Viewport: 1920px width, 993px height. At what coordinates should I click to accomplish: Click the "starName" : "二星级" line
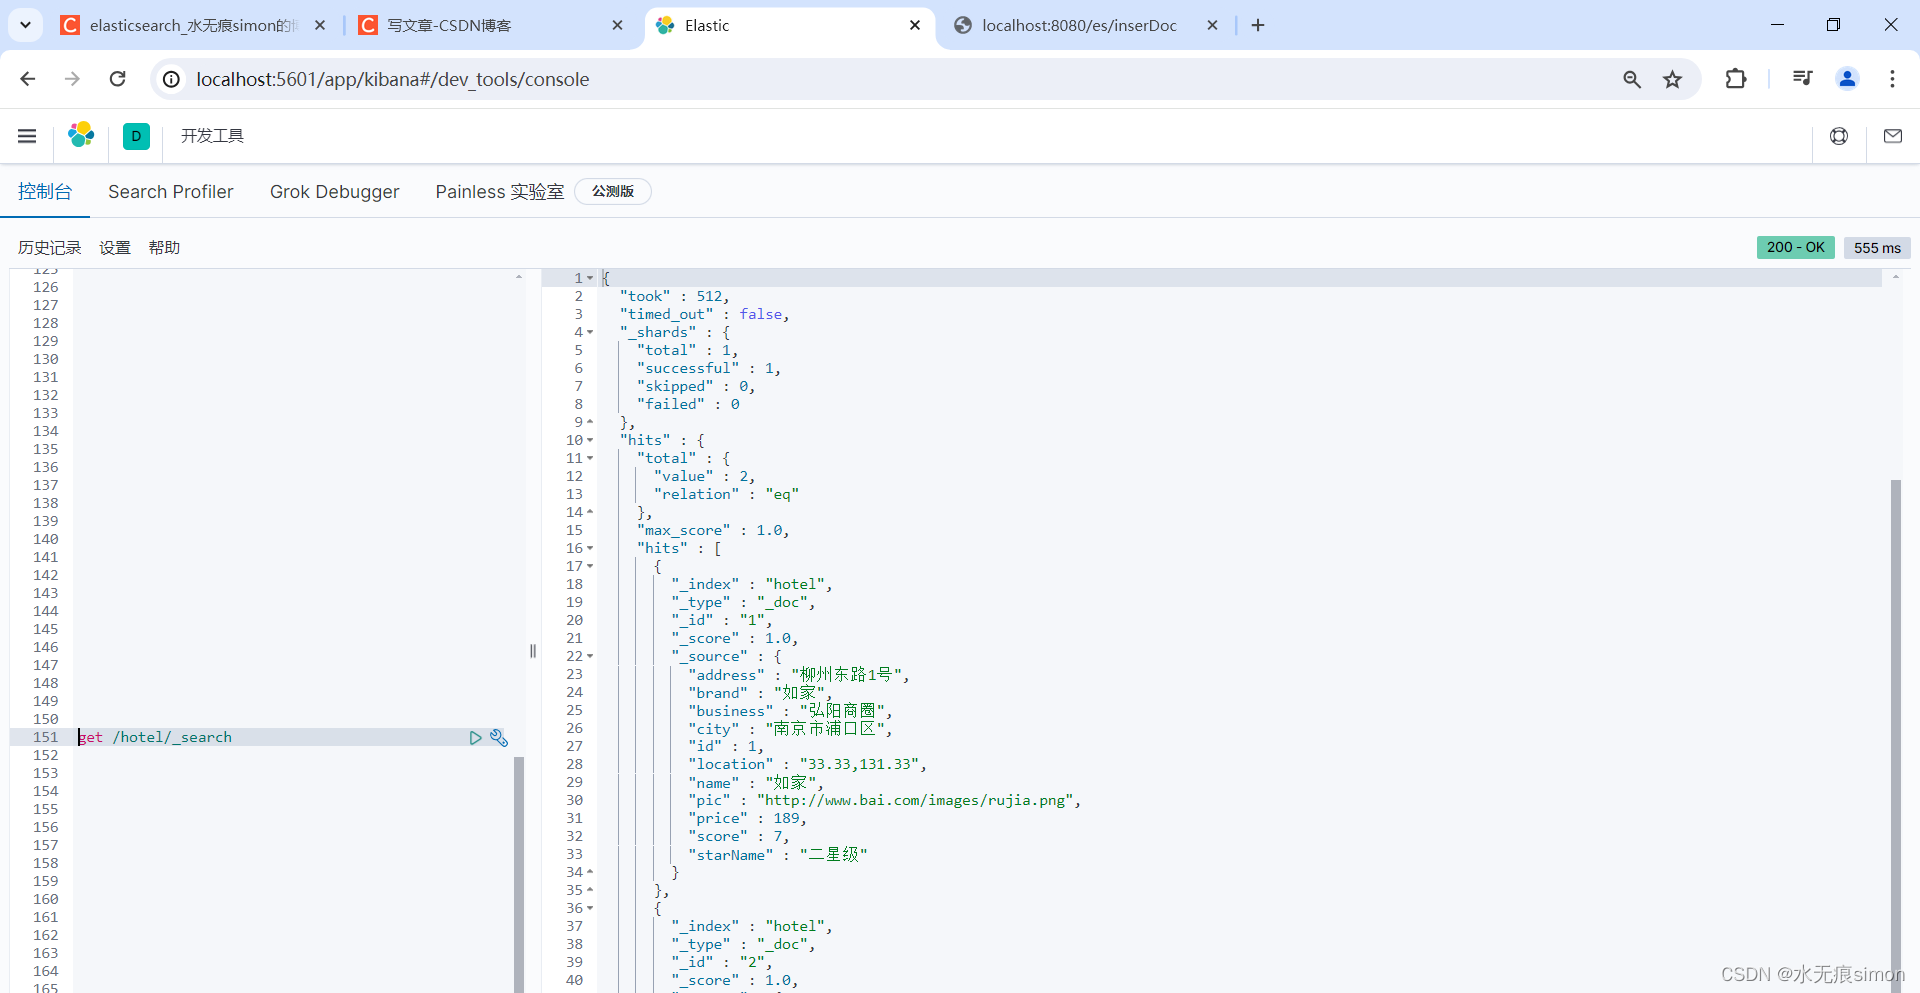tap(778, 854)
